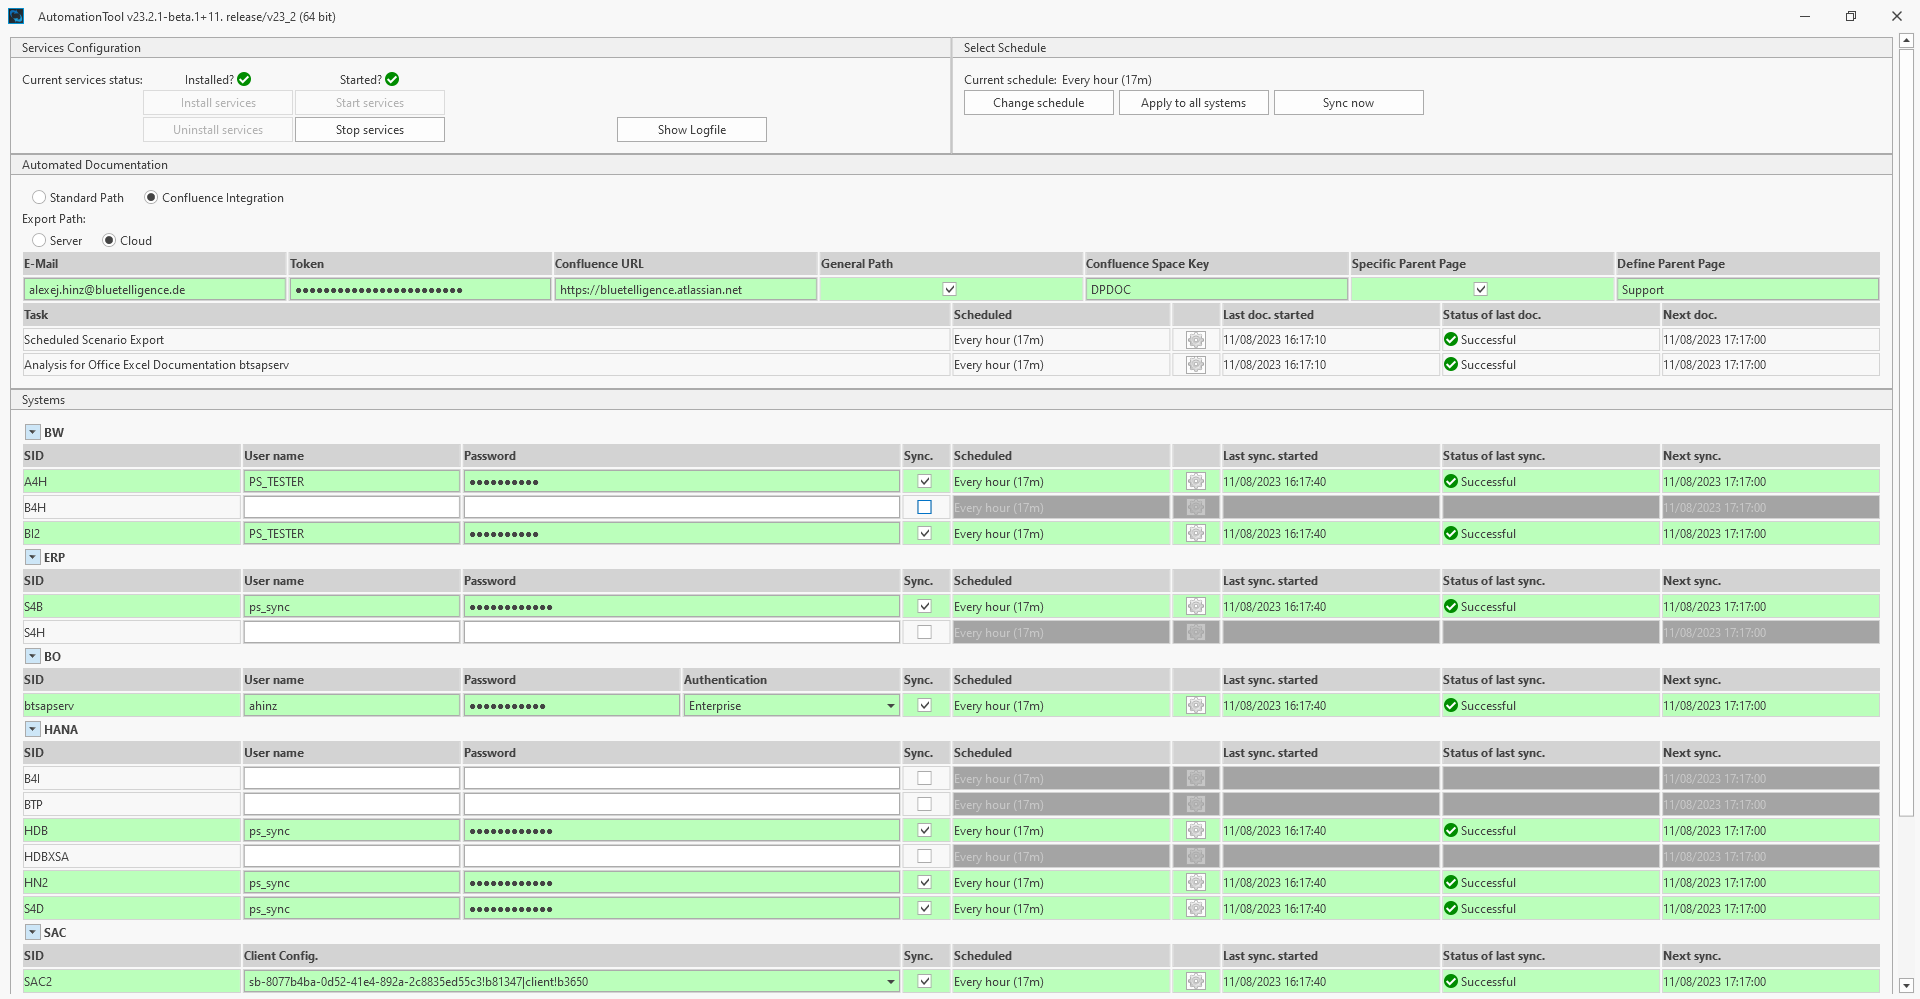Open schedule gear for SAC2 system

(1195, 982)
